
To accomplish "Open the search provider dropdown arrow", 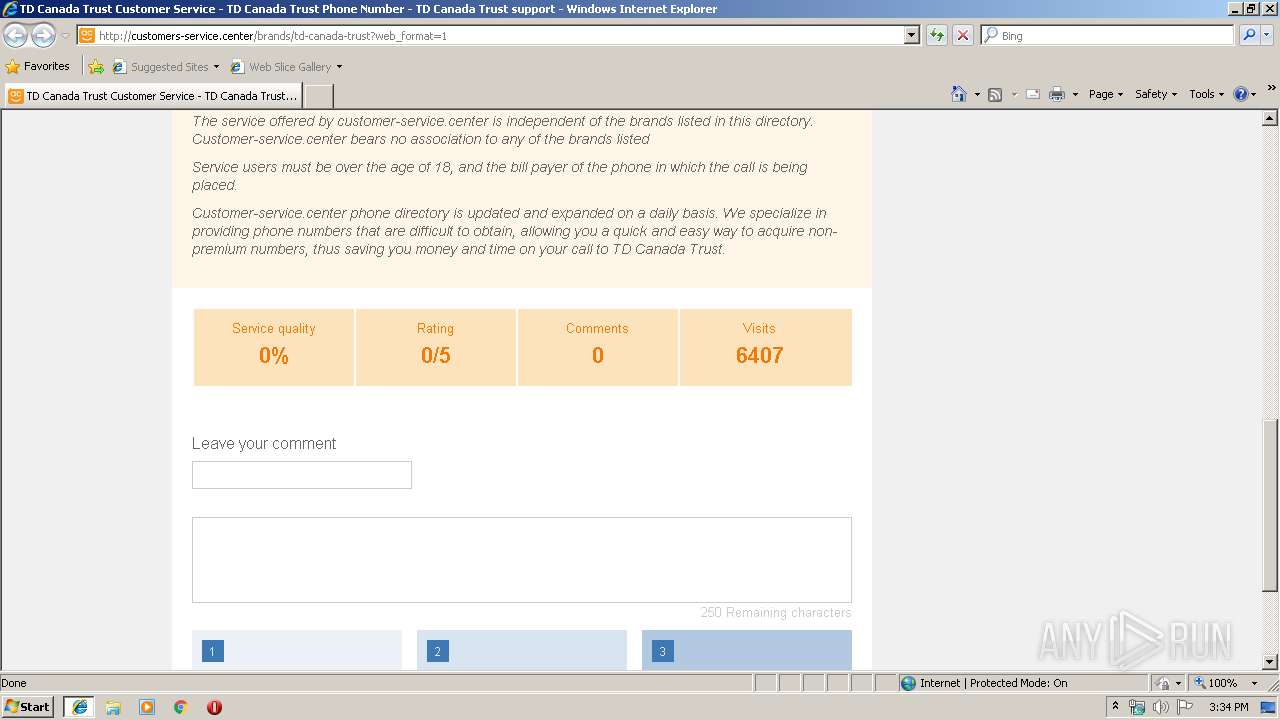I will pyautogui.click(x=1267, y=35).
